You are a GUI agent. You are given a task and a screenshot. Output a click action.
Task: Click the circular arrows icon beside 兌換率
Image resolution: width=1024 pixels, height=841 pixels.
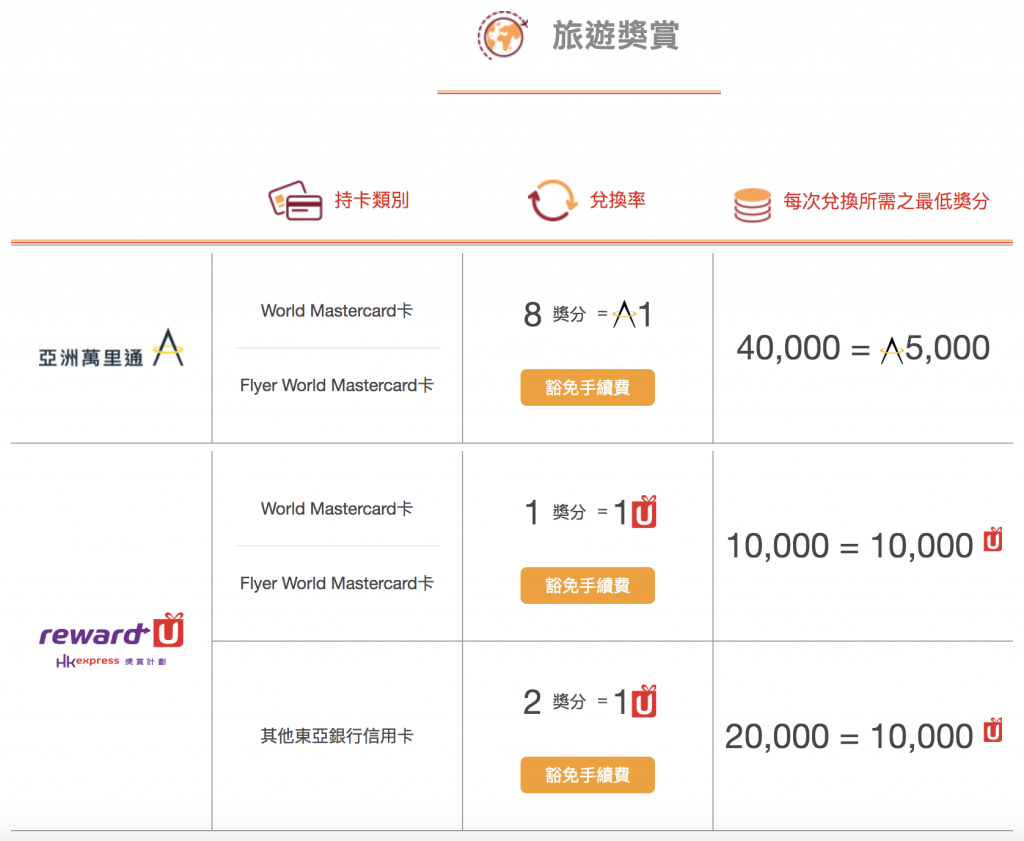[552, 199]
